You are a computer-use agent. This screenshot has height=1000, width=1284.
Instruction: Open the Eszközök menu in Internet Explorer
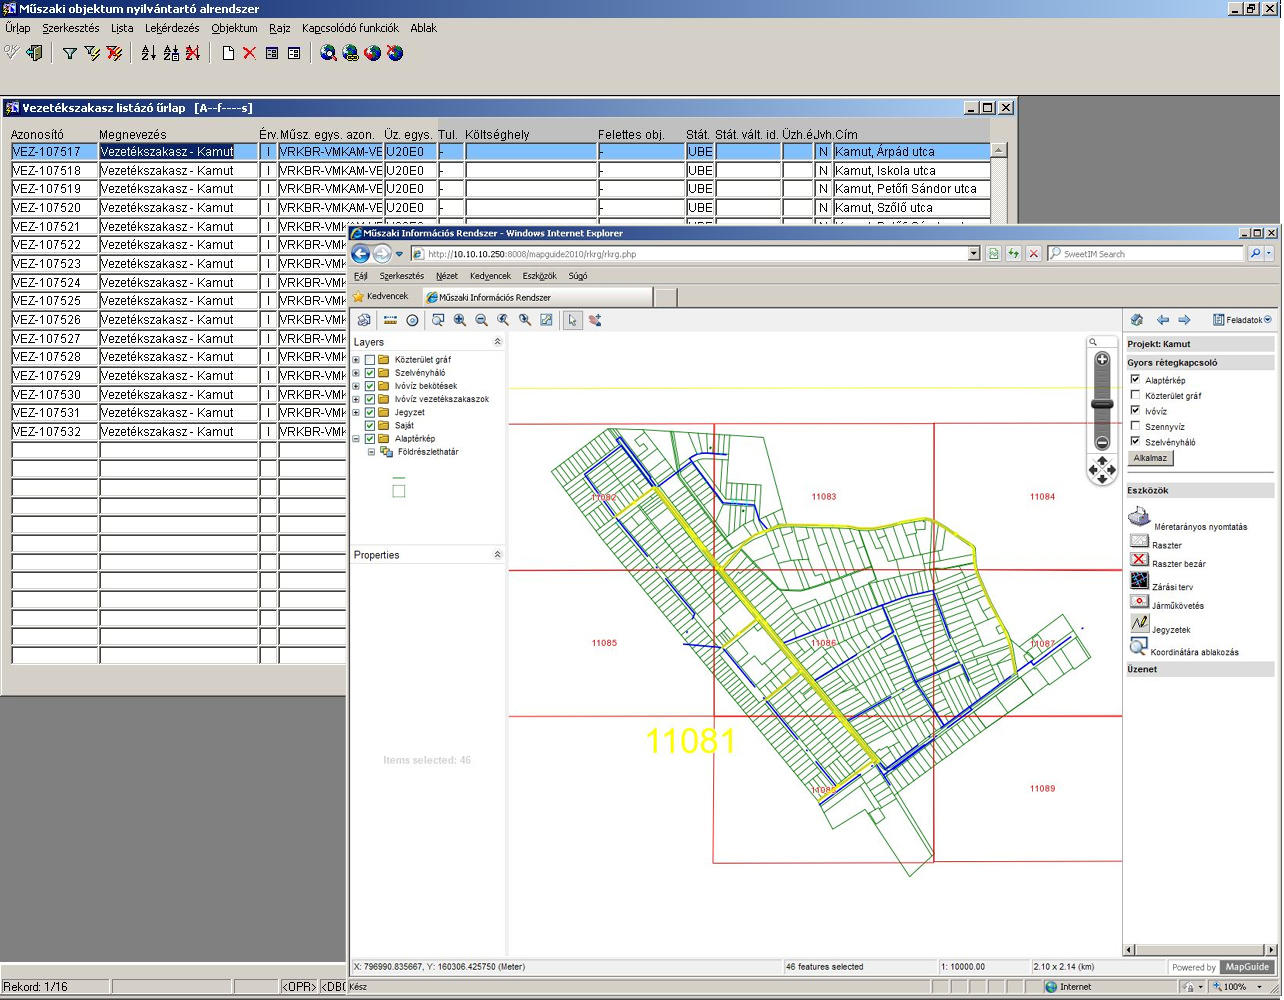(x=539, y=276)
